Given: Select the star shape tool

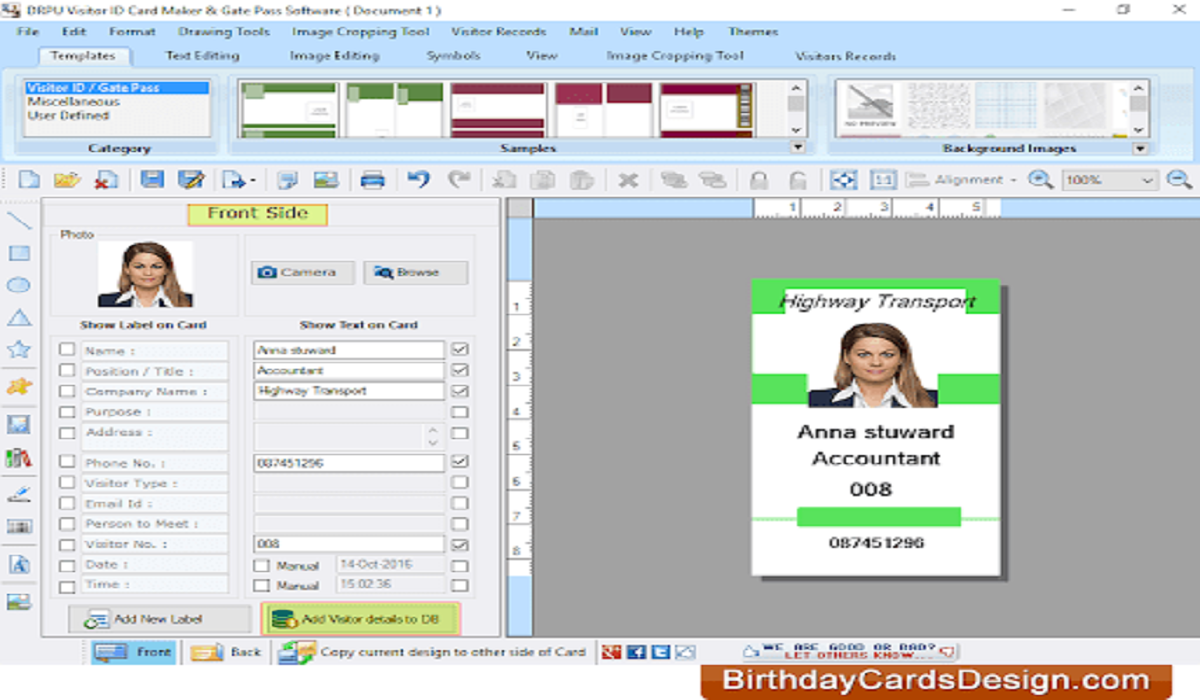Looking at the screenshot, I should coord(19,349).
